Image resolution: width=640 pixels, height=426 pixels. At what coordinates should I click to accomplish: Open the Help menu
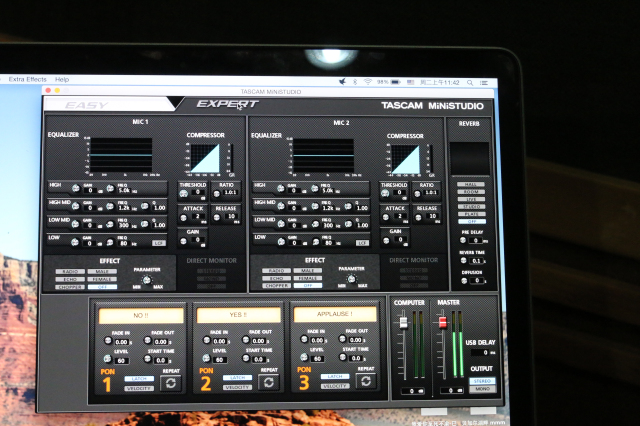(x=62, y=80)
